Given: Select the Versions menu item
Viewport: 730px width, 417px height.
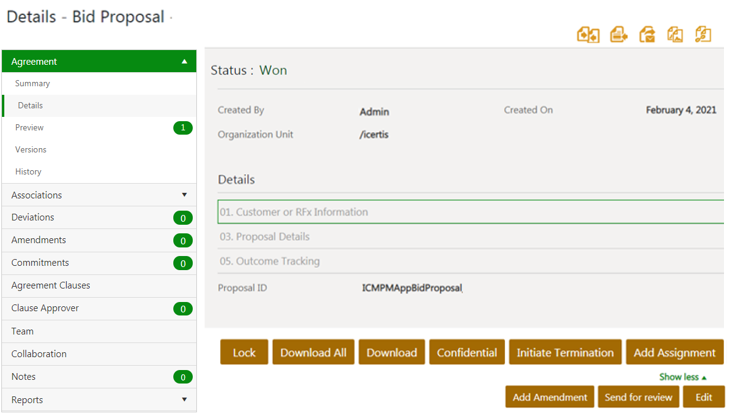Looking at the screenshot, I should click(x=31, y=149).
